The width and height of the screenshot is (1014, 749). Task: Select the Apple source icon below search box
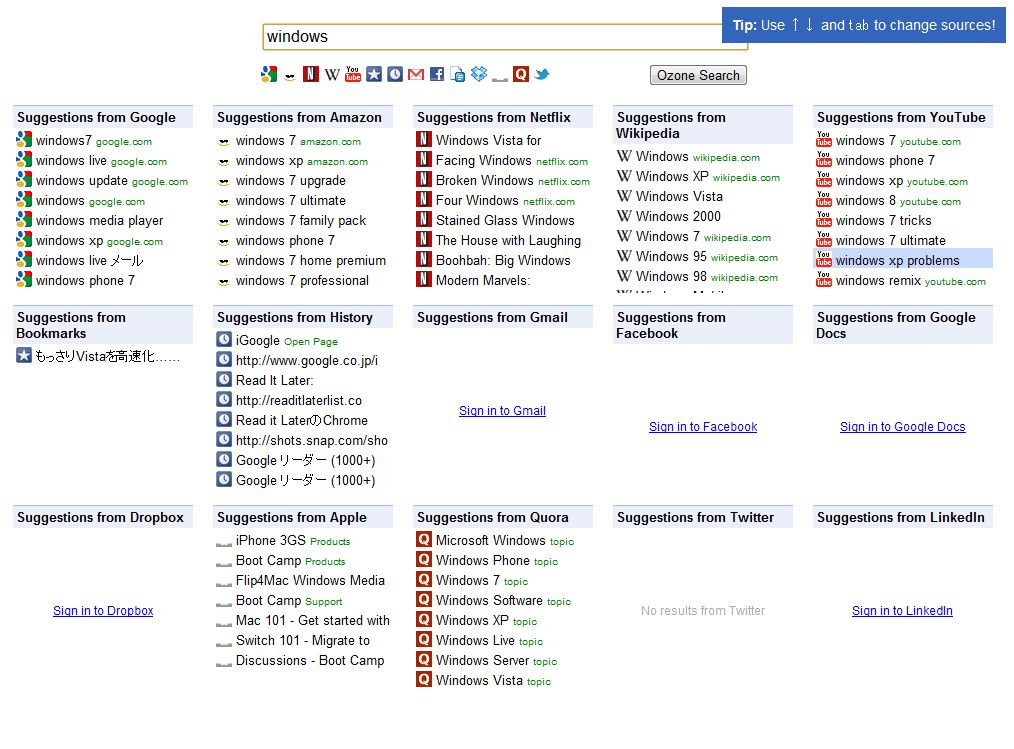click(x=499, y=79)
